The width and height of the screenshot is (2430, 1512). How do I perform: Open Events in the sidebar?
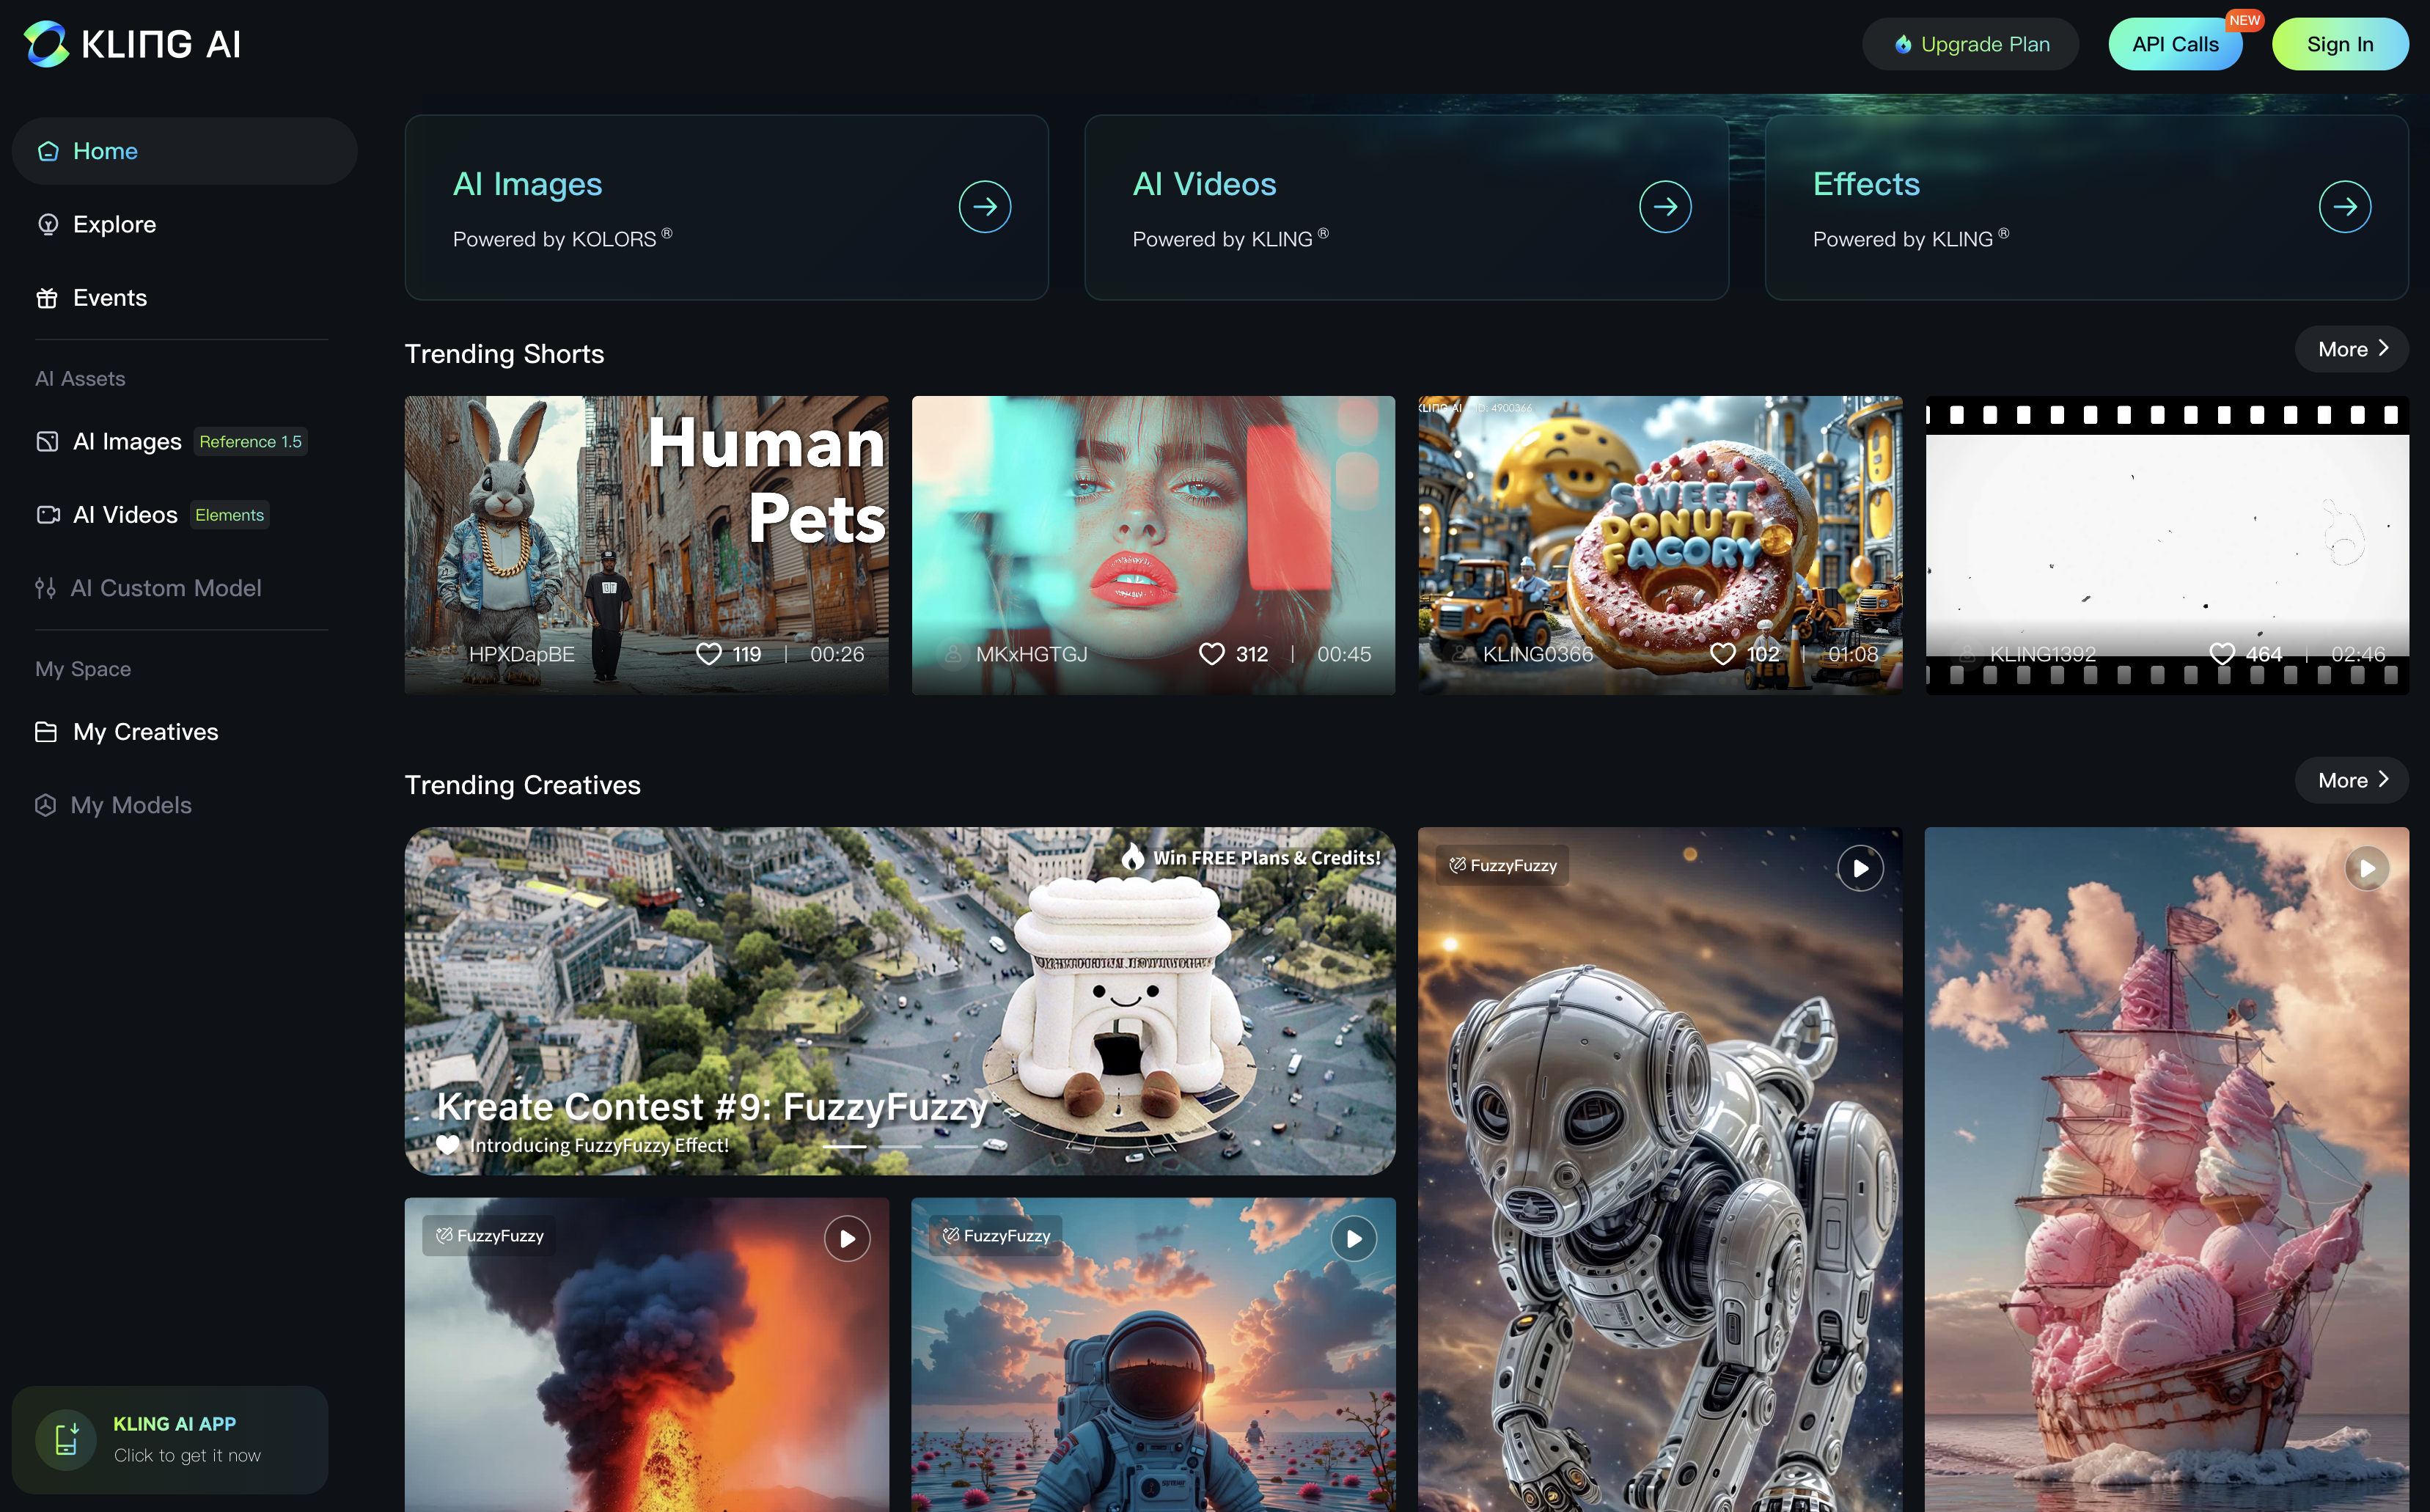[109, 298]
